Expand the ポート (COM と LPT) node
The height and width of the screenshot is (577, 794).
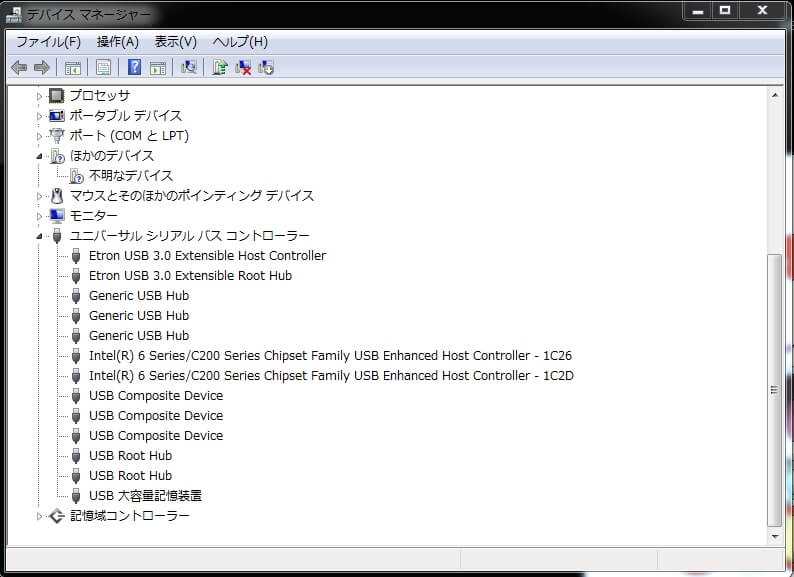click(39, 136)
